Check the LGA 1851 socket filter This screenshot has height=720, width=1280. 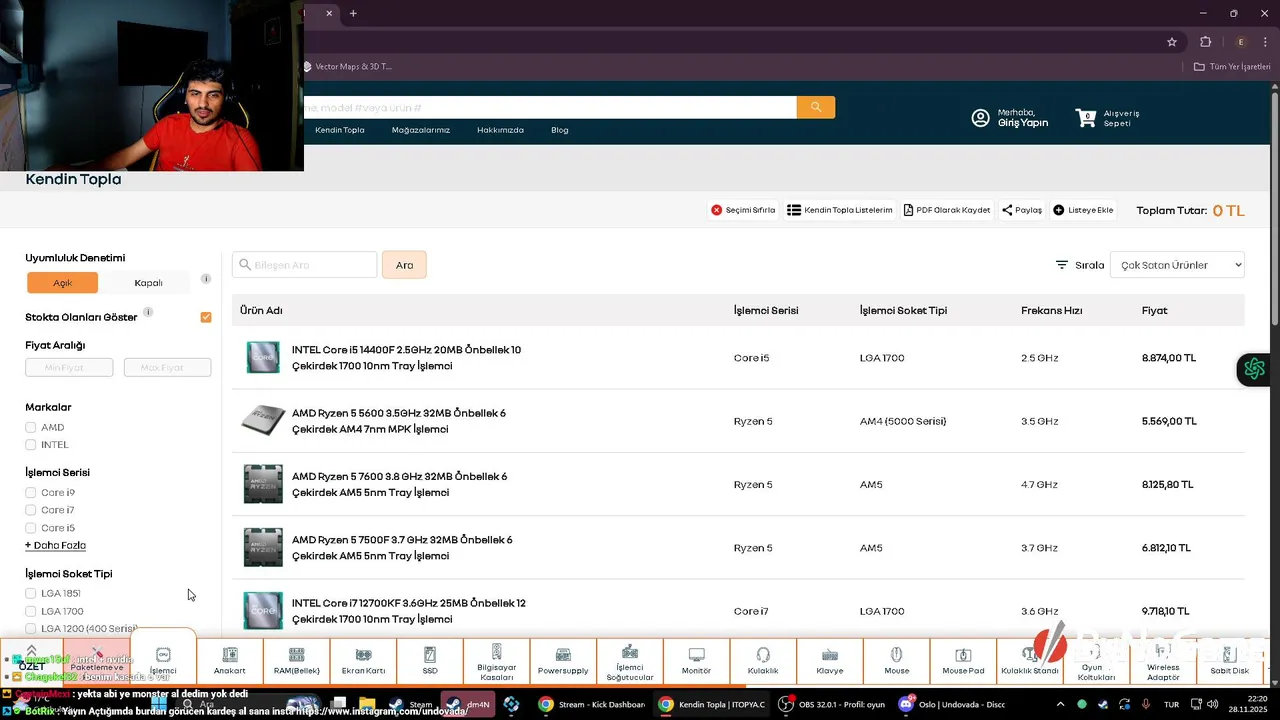[x=31, y=593]
